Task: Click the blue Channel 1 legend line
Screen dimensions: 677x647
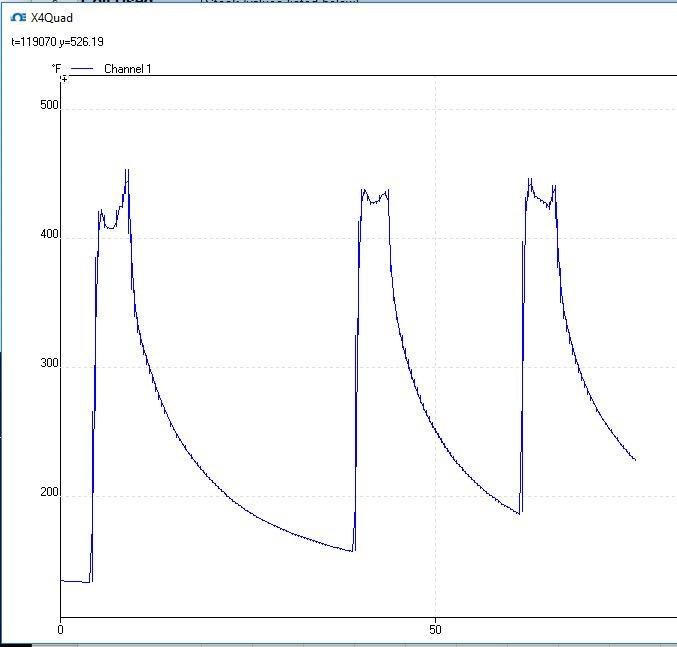Action: point(83,69)
